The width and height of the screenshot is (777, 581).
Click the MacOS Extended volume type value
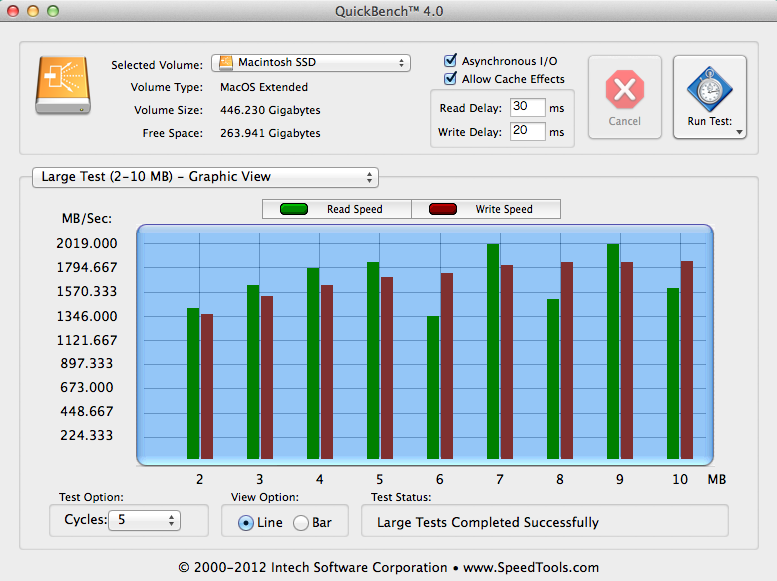(x=264, y=87)
